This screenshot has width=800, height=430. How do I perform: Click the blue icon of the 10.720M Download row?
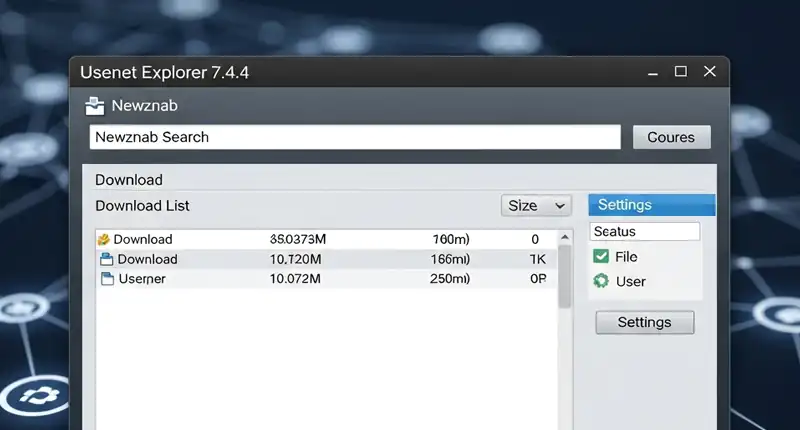coord(107,259)
